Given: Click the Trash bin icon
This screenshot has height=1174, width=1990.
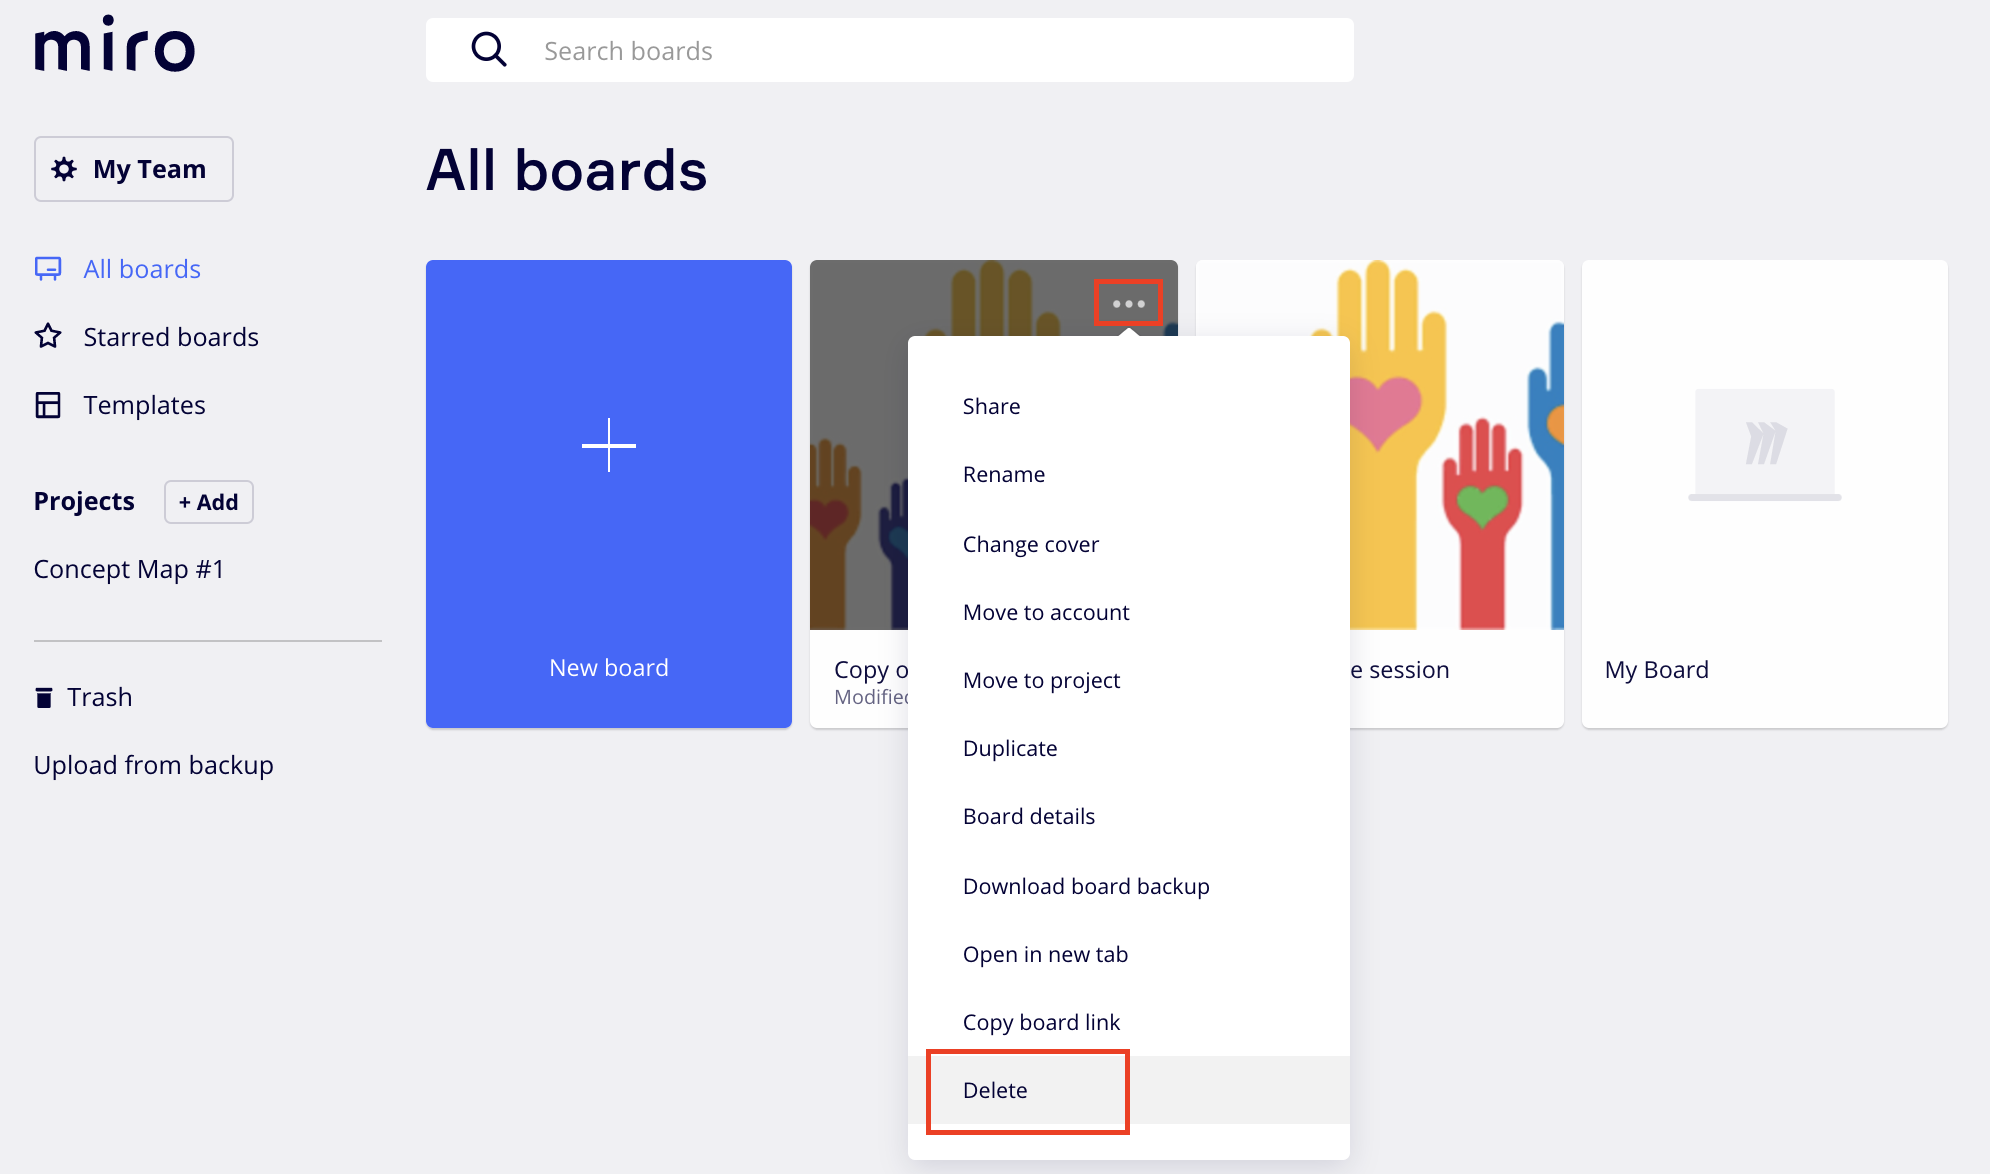Looking at the screenshot, I should click(x=43, y=697).
